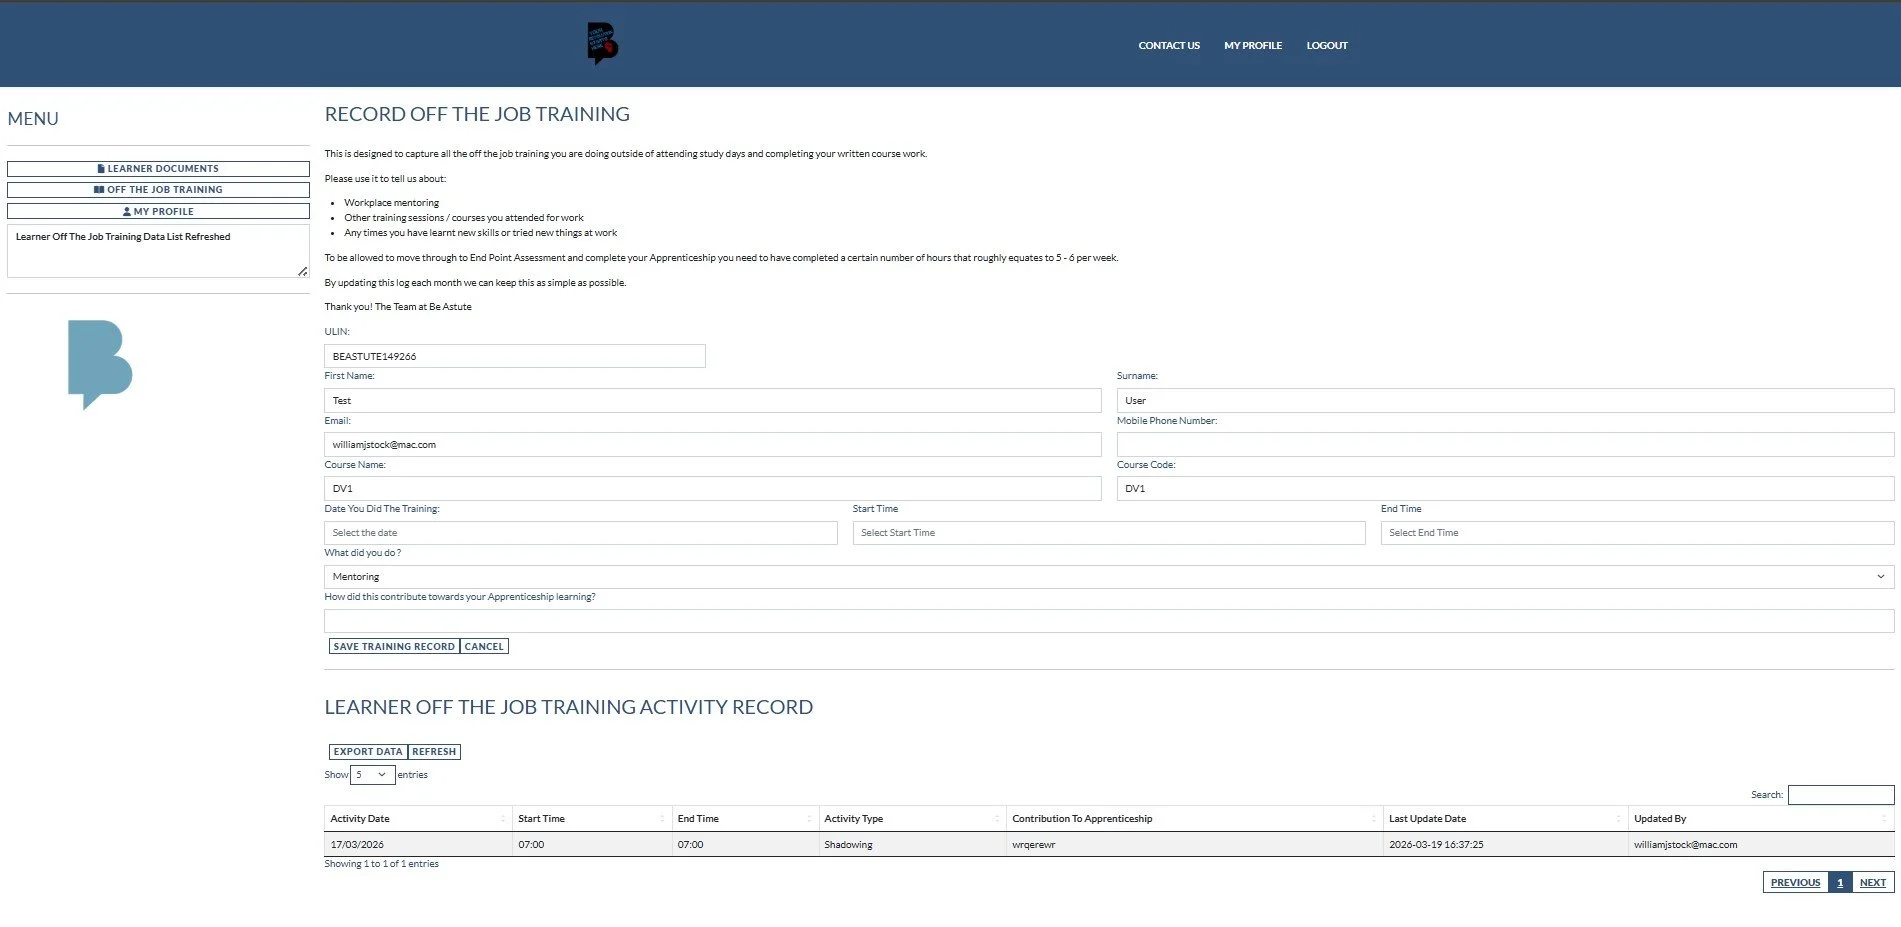Image resolution: width=1901 pixels, height=927 pixels.
Task: Click the table Search box
Action: (x=1841, y=795)
